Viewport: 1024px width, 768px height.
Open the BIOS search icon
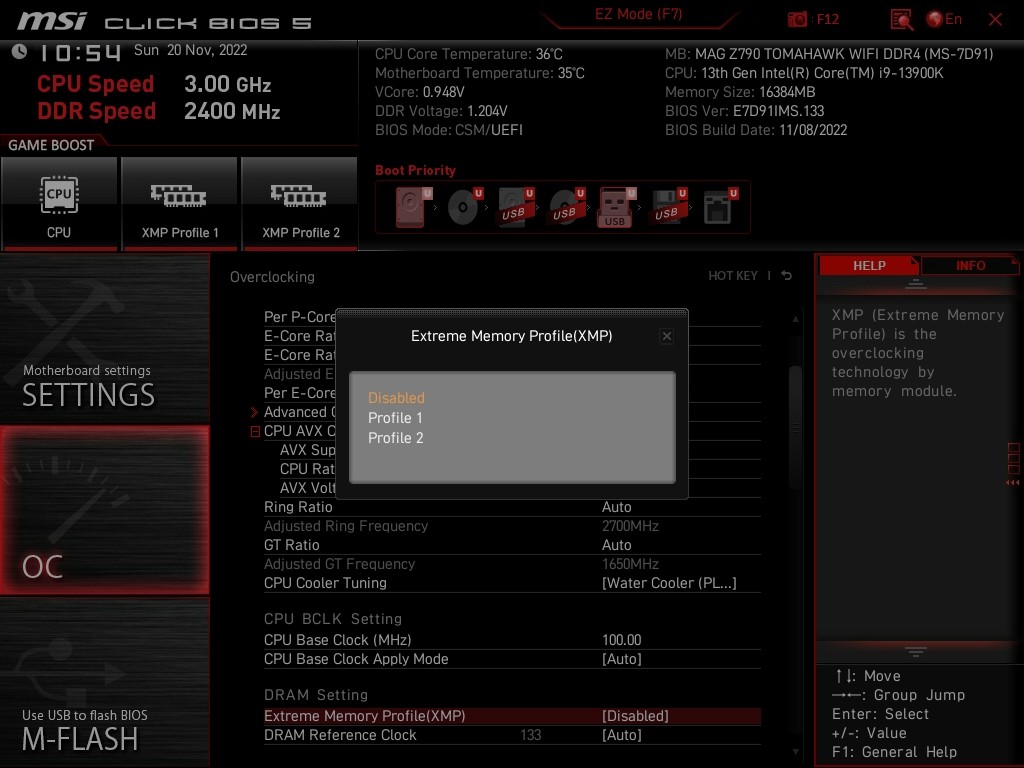901,19
